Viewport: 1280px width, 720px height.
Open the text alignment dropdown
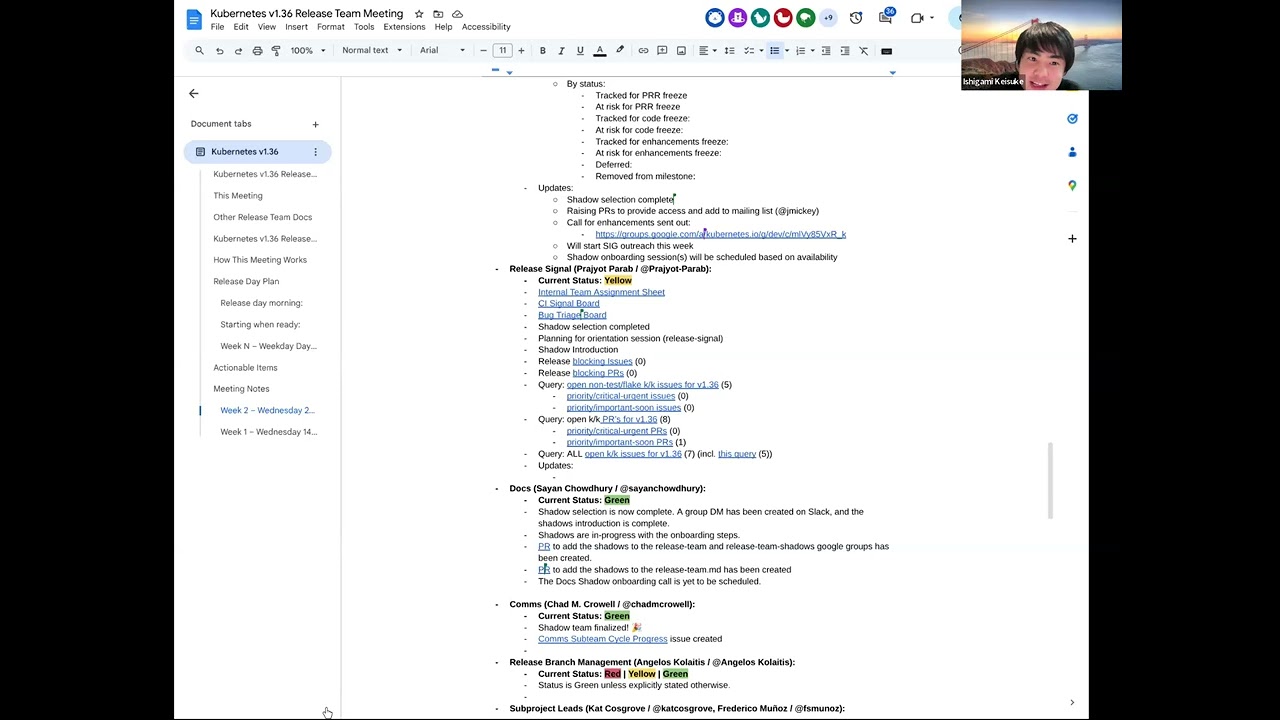point(707,51)
